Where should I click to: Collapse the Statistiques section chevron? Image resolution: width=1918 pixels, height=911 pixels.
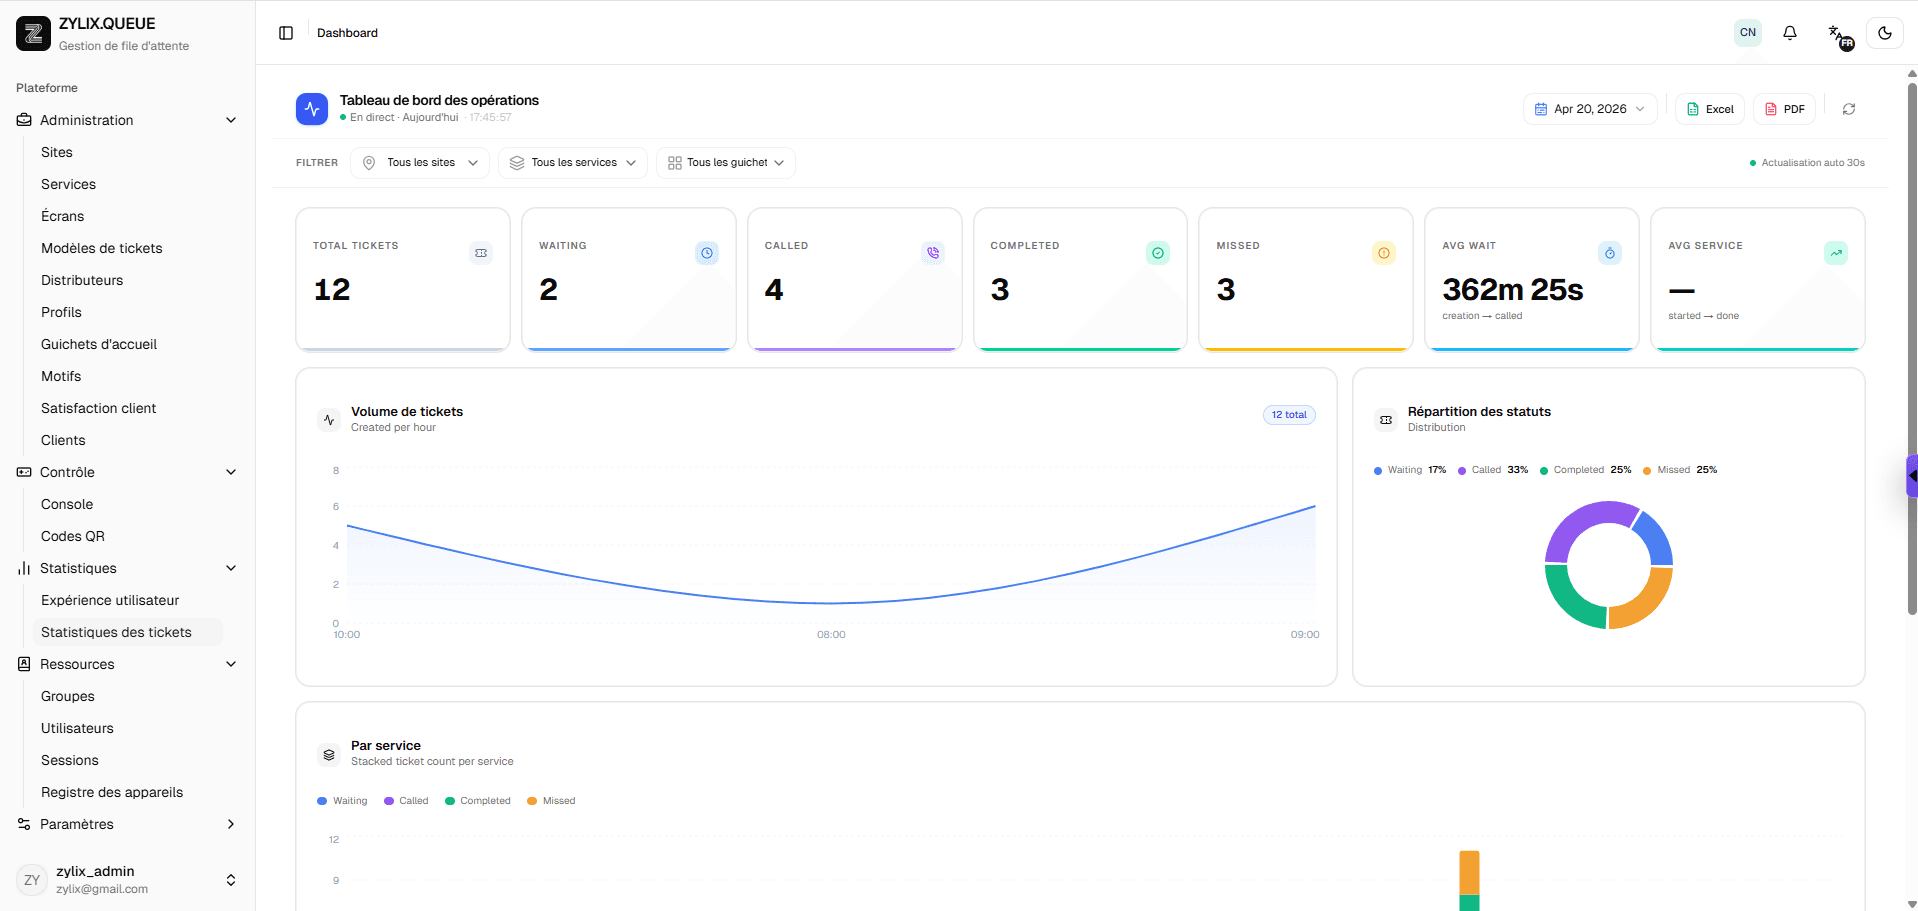tap(231, 568)
